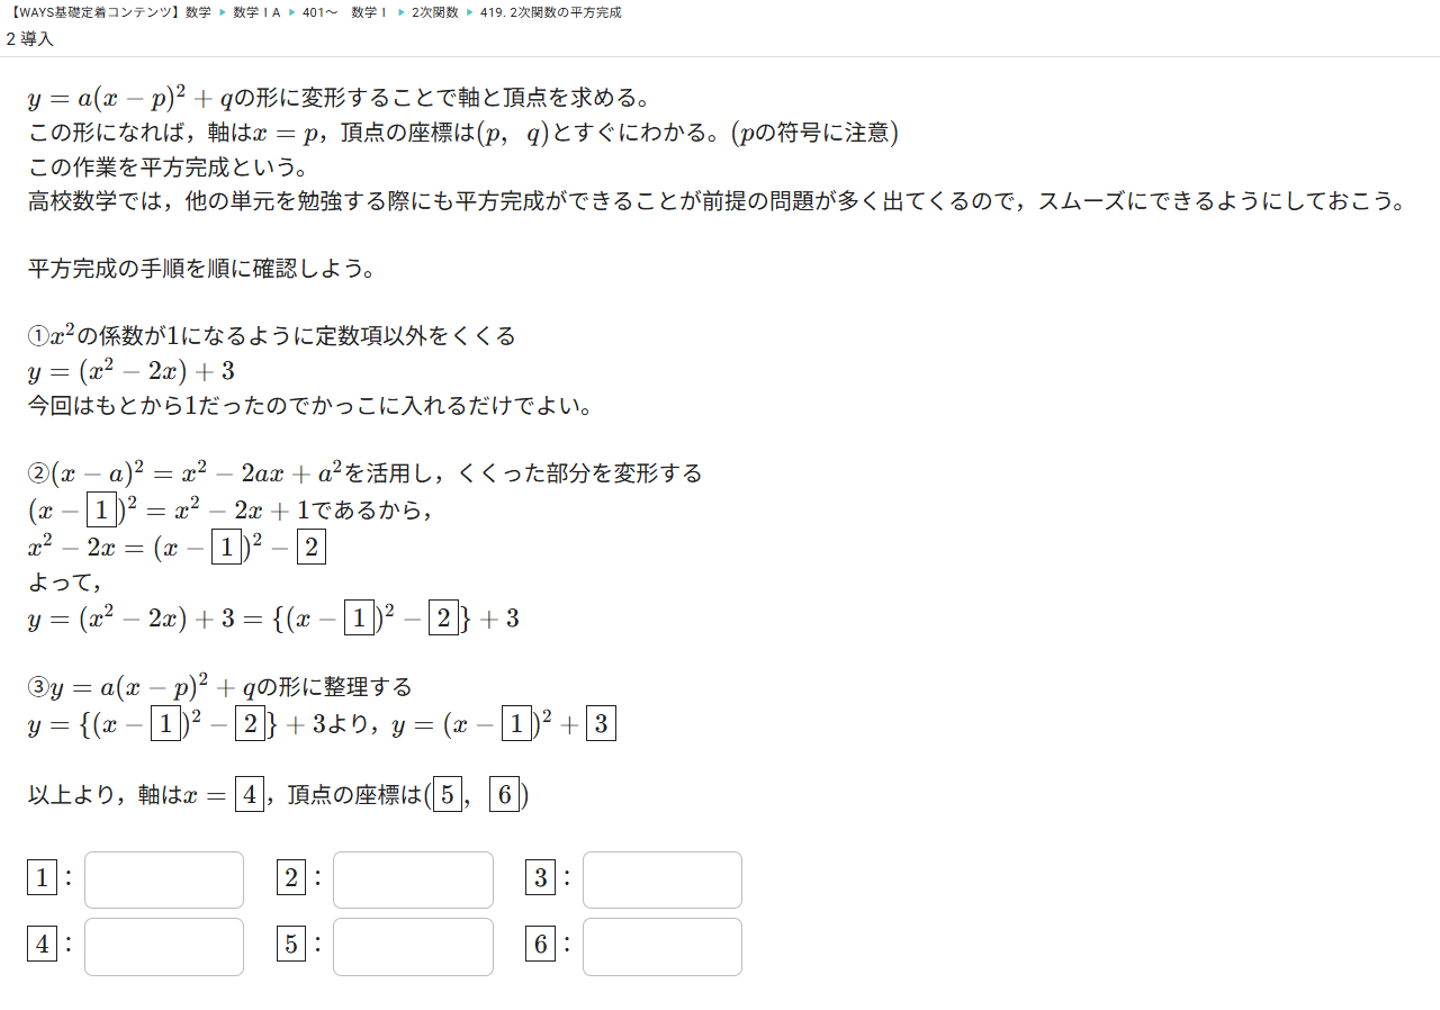Click the breadcrumb arrow before 401～
The image size is (1440, 1010).
(x=292, y=13)
